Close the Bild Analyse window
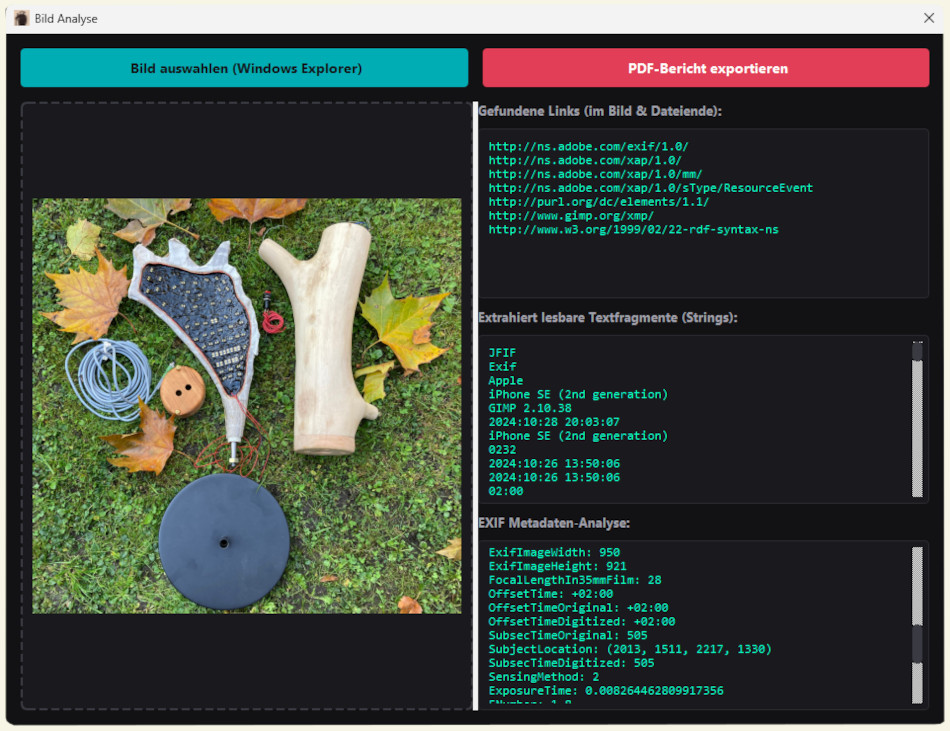Screen dimensions: 950x731 point(929,18)
